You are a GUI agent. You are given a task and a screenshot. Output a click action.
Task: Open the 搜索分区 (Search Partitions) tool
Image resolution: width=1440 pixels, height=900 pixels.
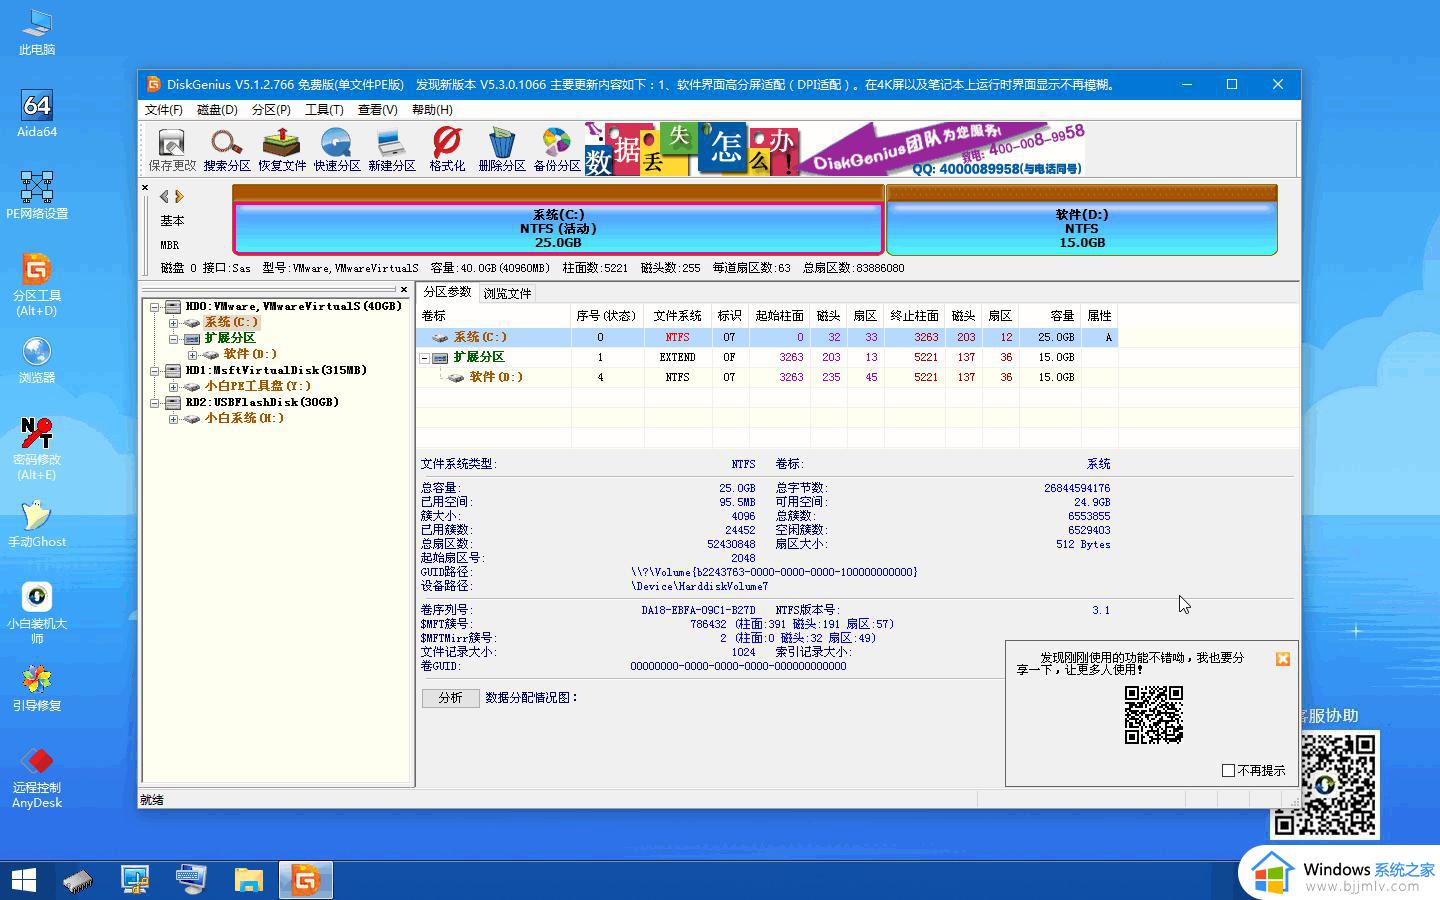pos(227,150)
